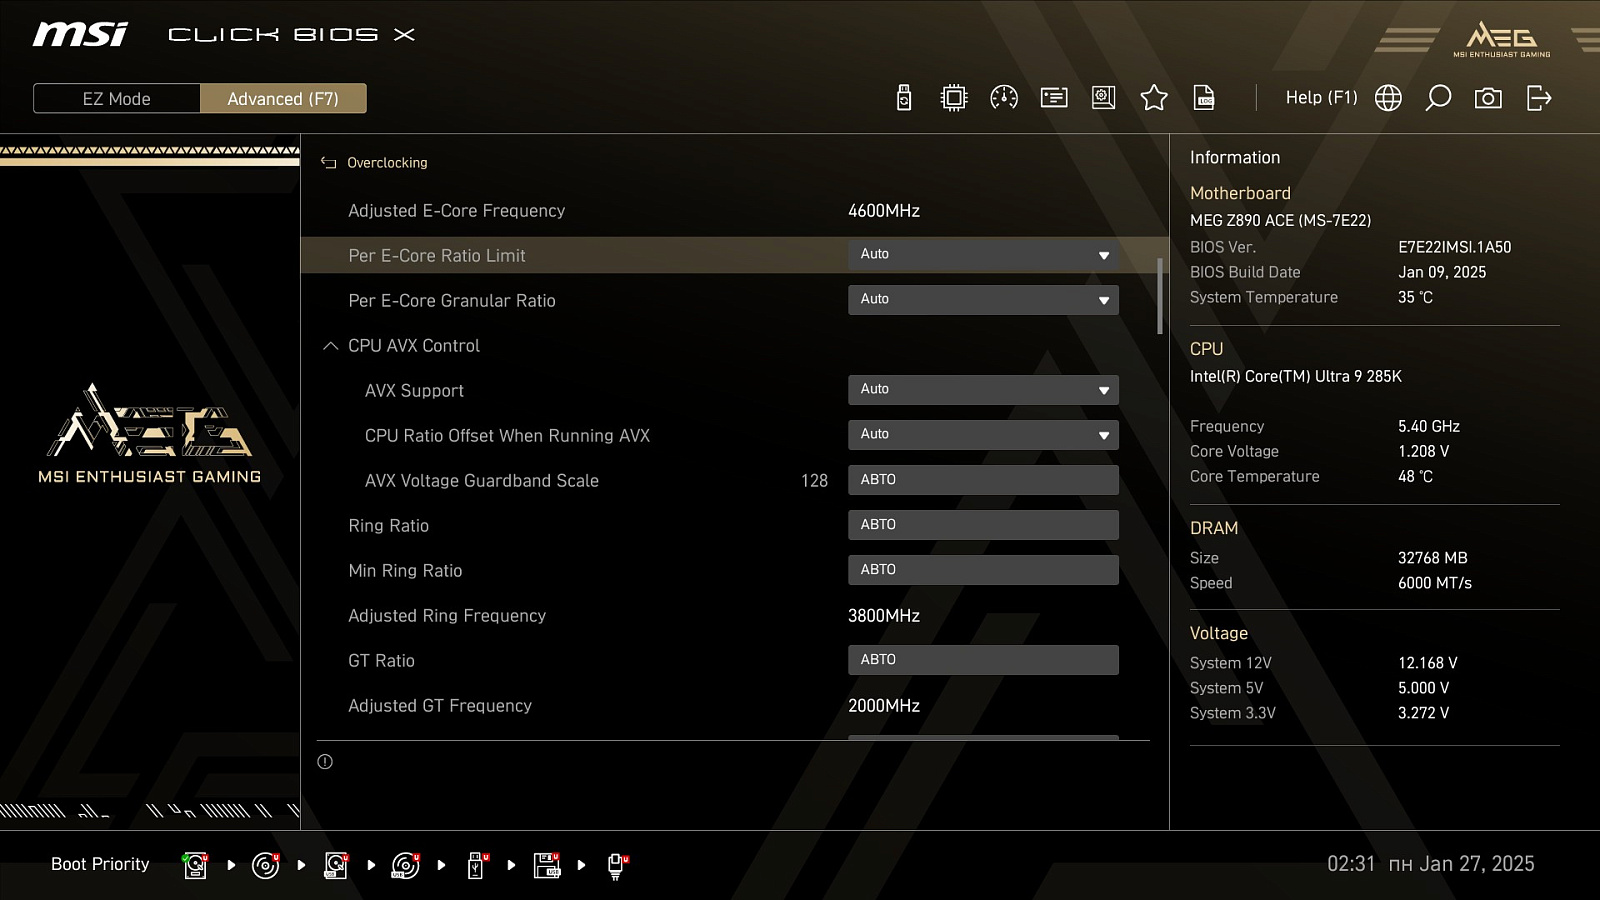Click the Min Ring Ratio label

tap(405, 571)
